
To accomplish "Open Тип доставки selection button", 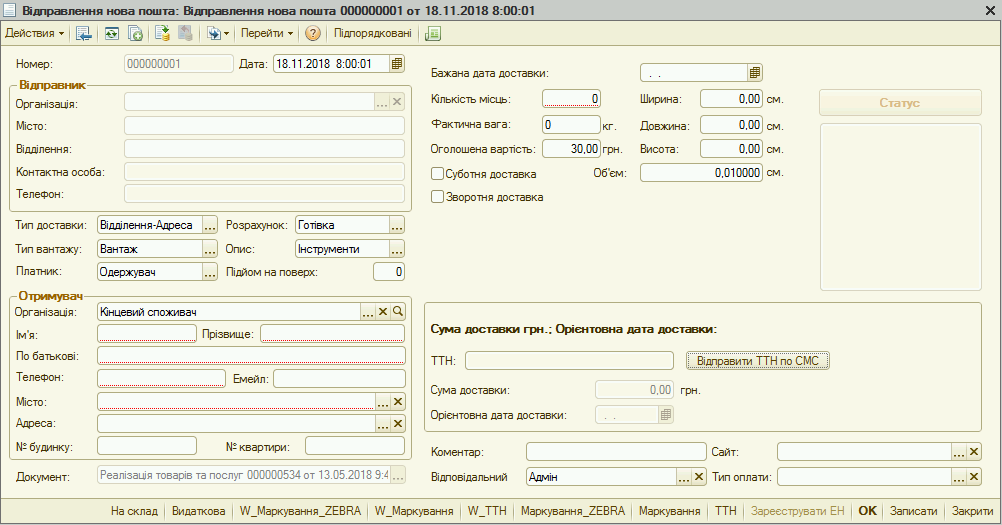I will [x=210, y=225].
